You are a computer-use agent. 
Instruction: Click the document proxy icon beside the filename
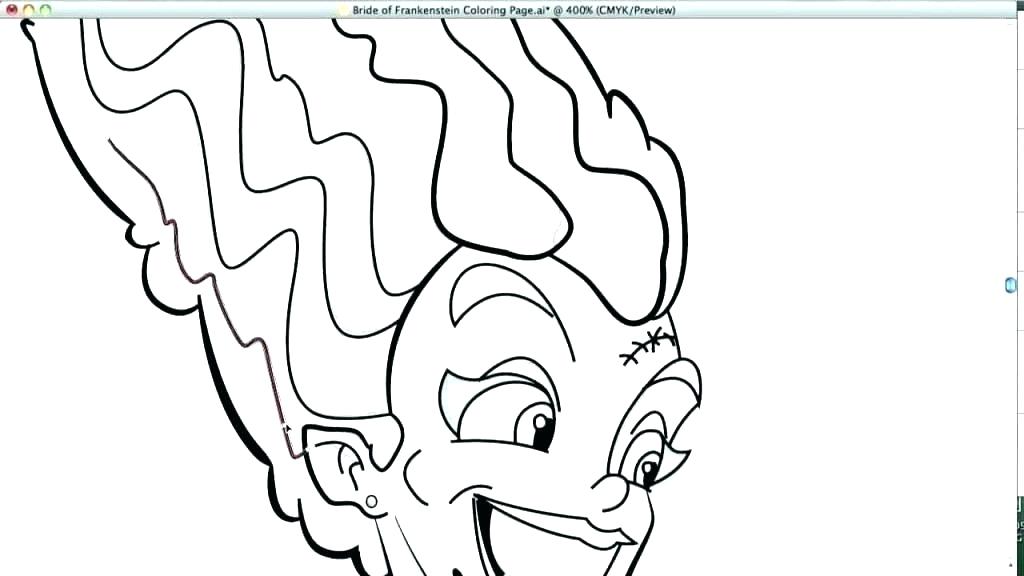click(x=344, y=10)
